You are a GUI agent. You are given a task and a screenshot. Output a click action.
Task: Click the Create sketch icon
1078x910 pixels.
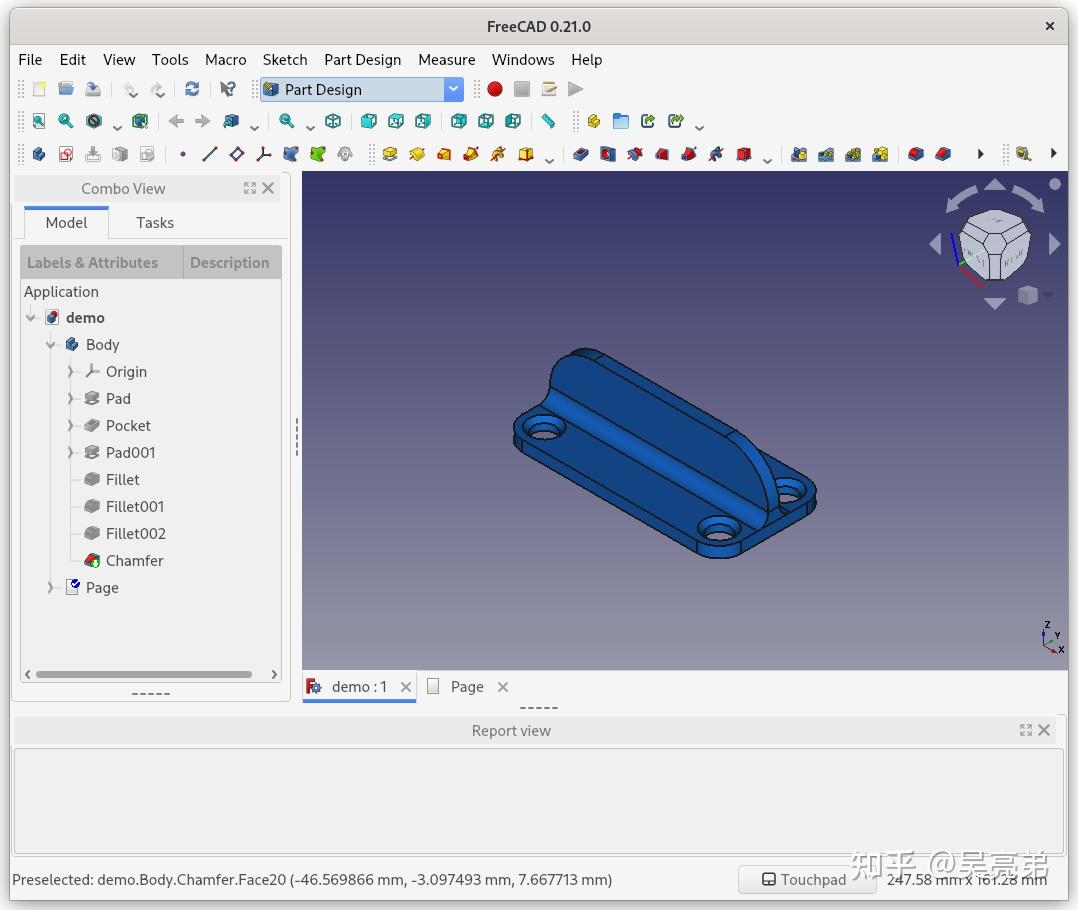click(66, 154)
